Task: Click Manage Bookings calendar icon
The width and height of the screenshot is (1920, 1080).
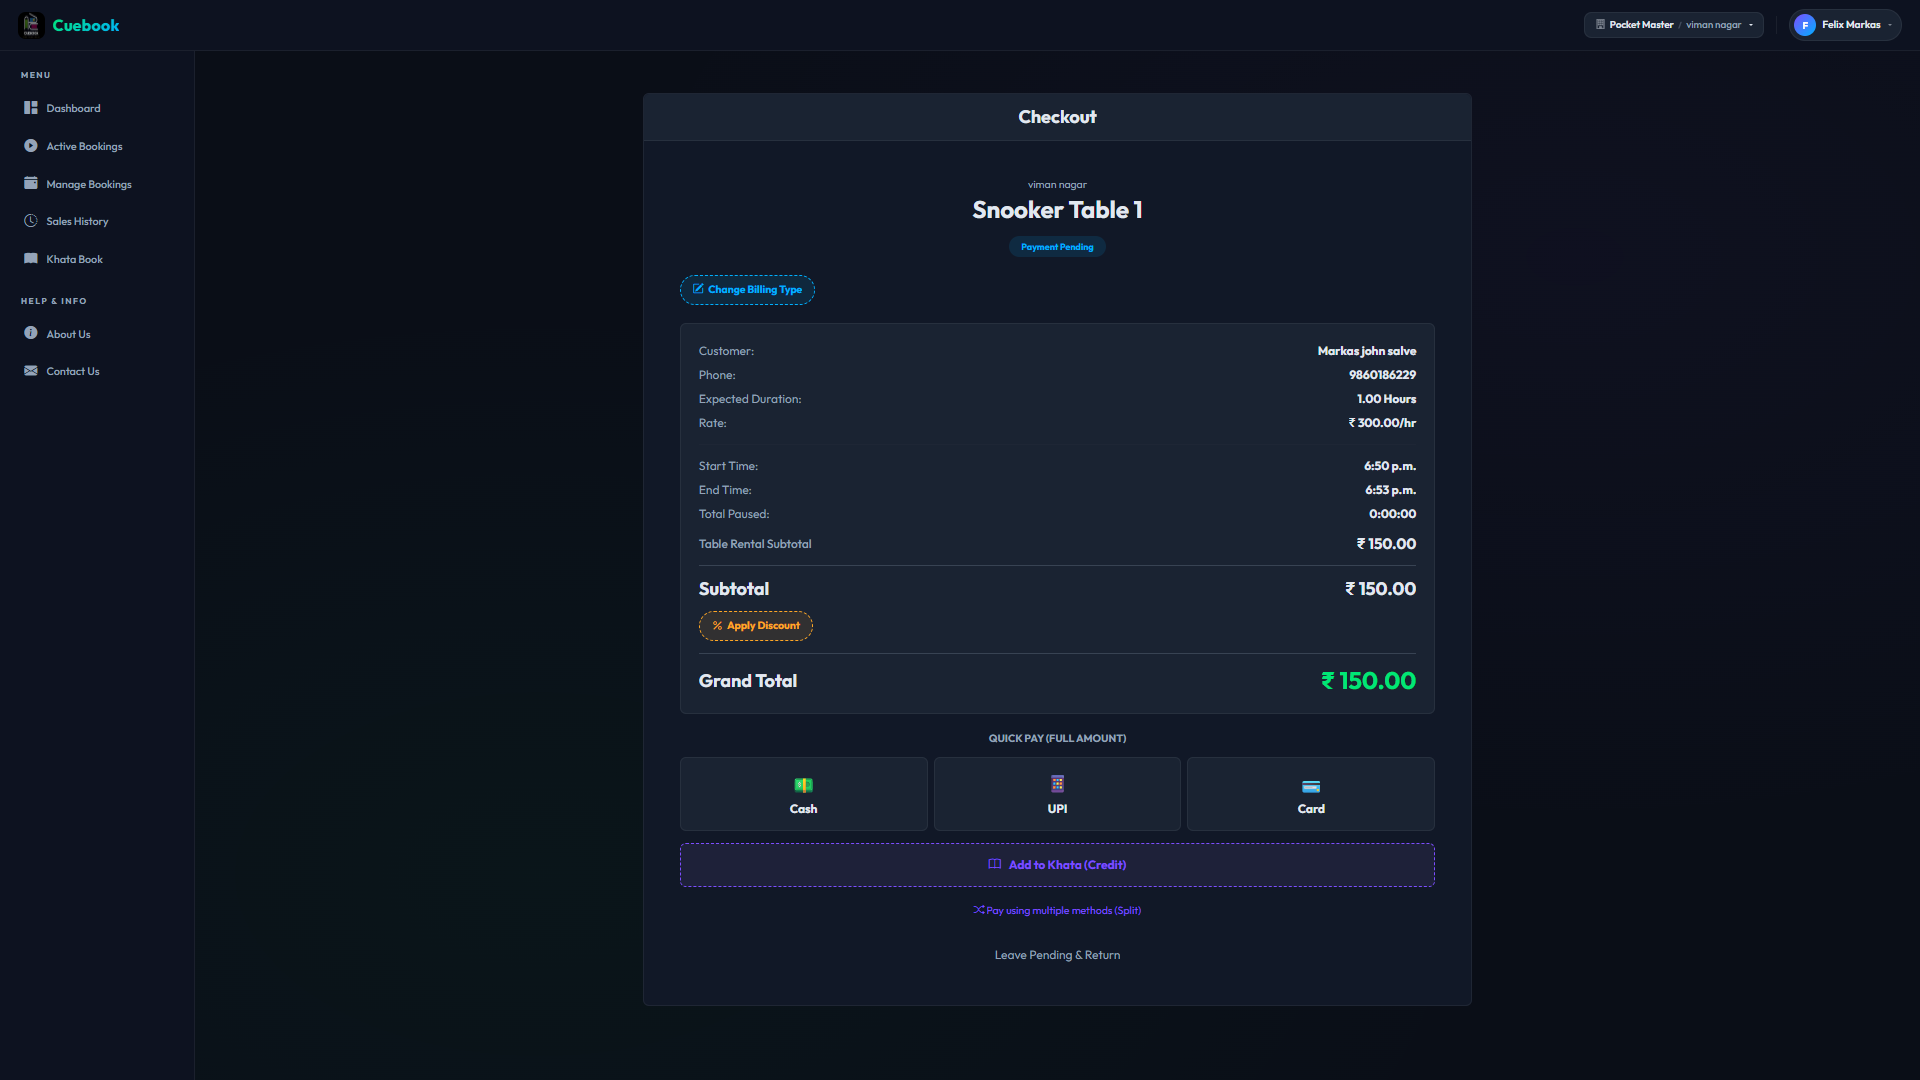Action: 31,184
